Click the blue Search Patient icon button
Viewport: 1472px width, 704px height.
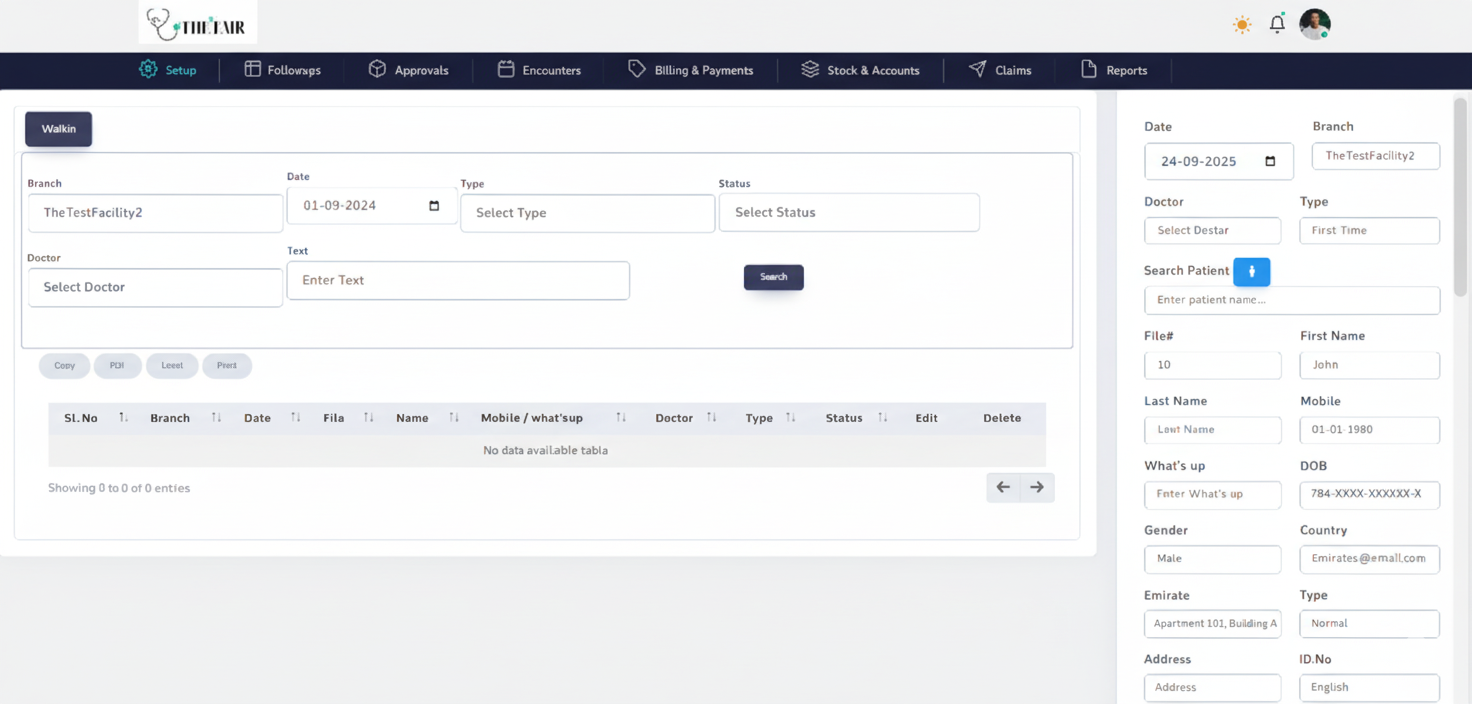click(x=1251, y=271)
